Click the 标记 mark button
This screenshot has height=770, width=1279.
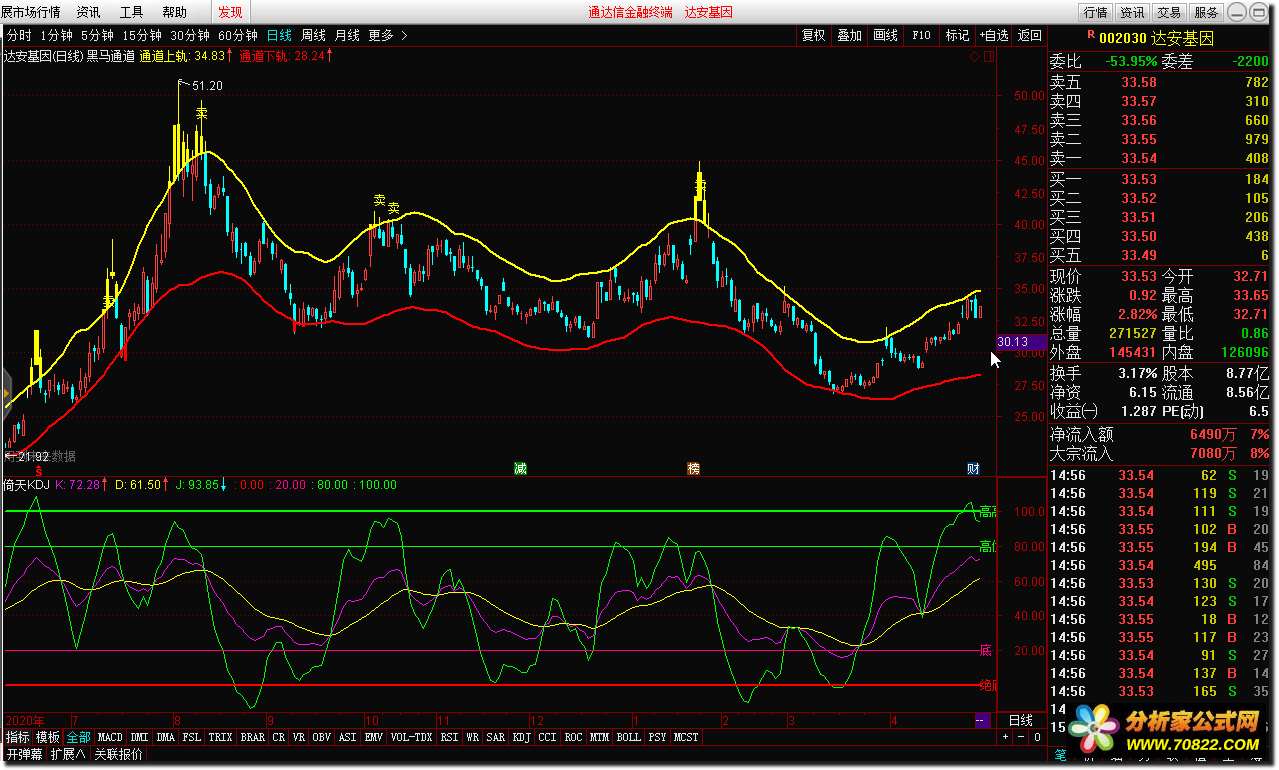click(x=957, y=35)
